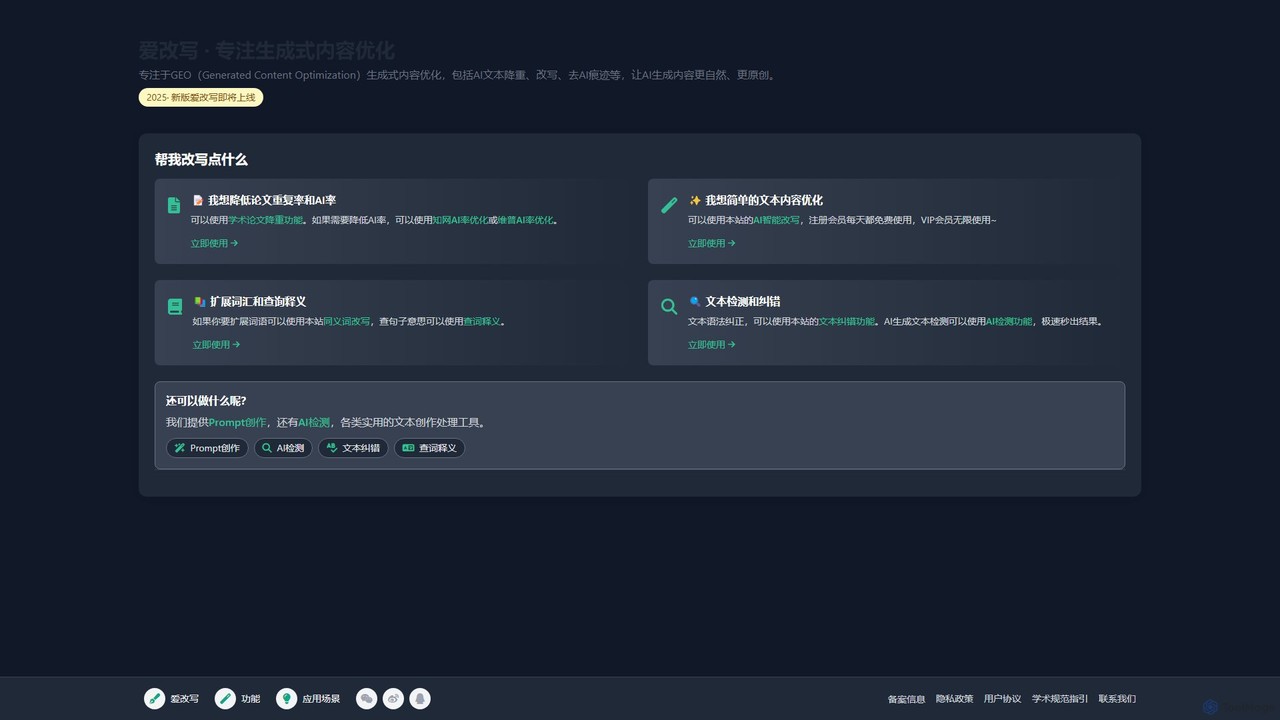1280x720 pixels.
Task: Click 立即使用 under 我想降低论文重复率和AI率
Action: tap(215, 243)
